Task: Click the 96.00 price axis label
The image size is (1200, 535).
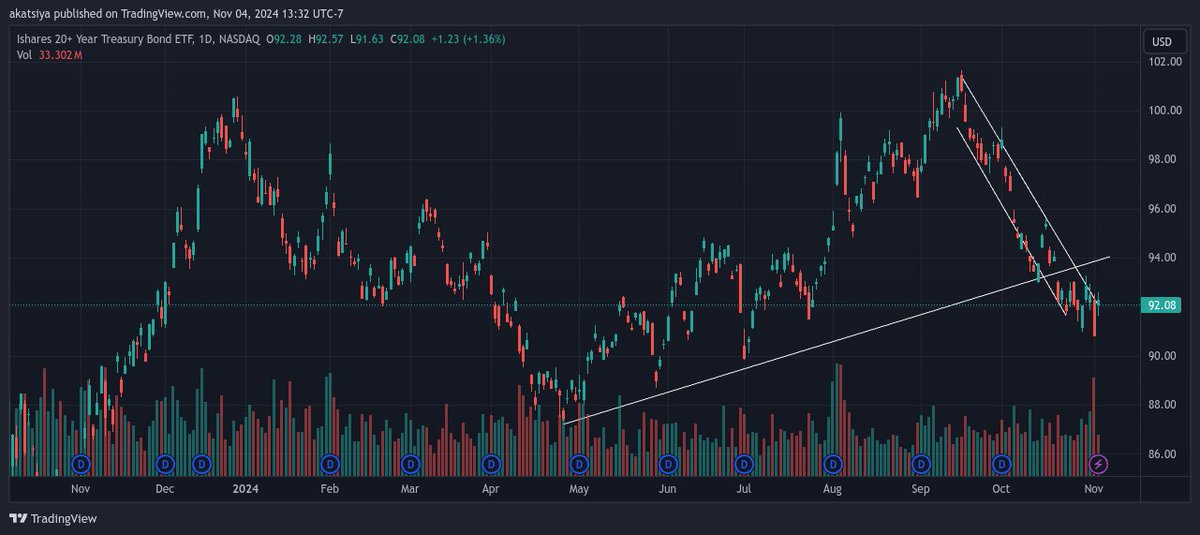Action: 1162,209
